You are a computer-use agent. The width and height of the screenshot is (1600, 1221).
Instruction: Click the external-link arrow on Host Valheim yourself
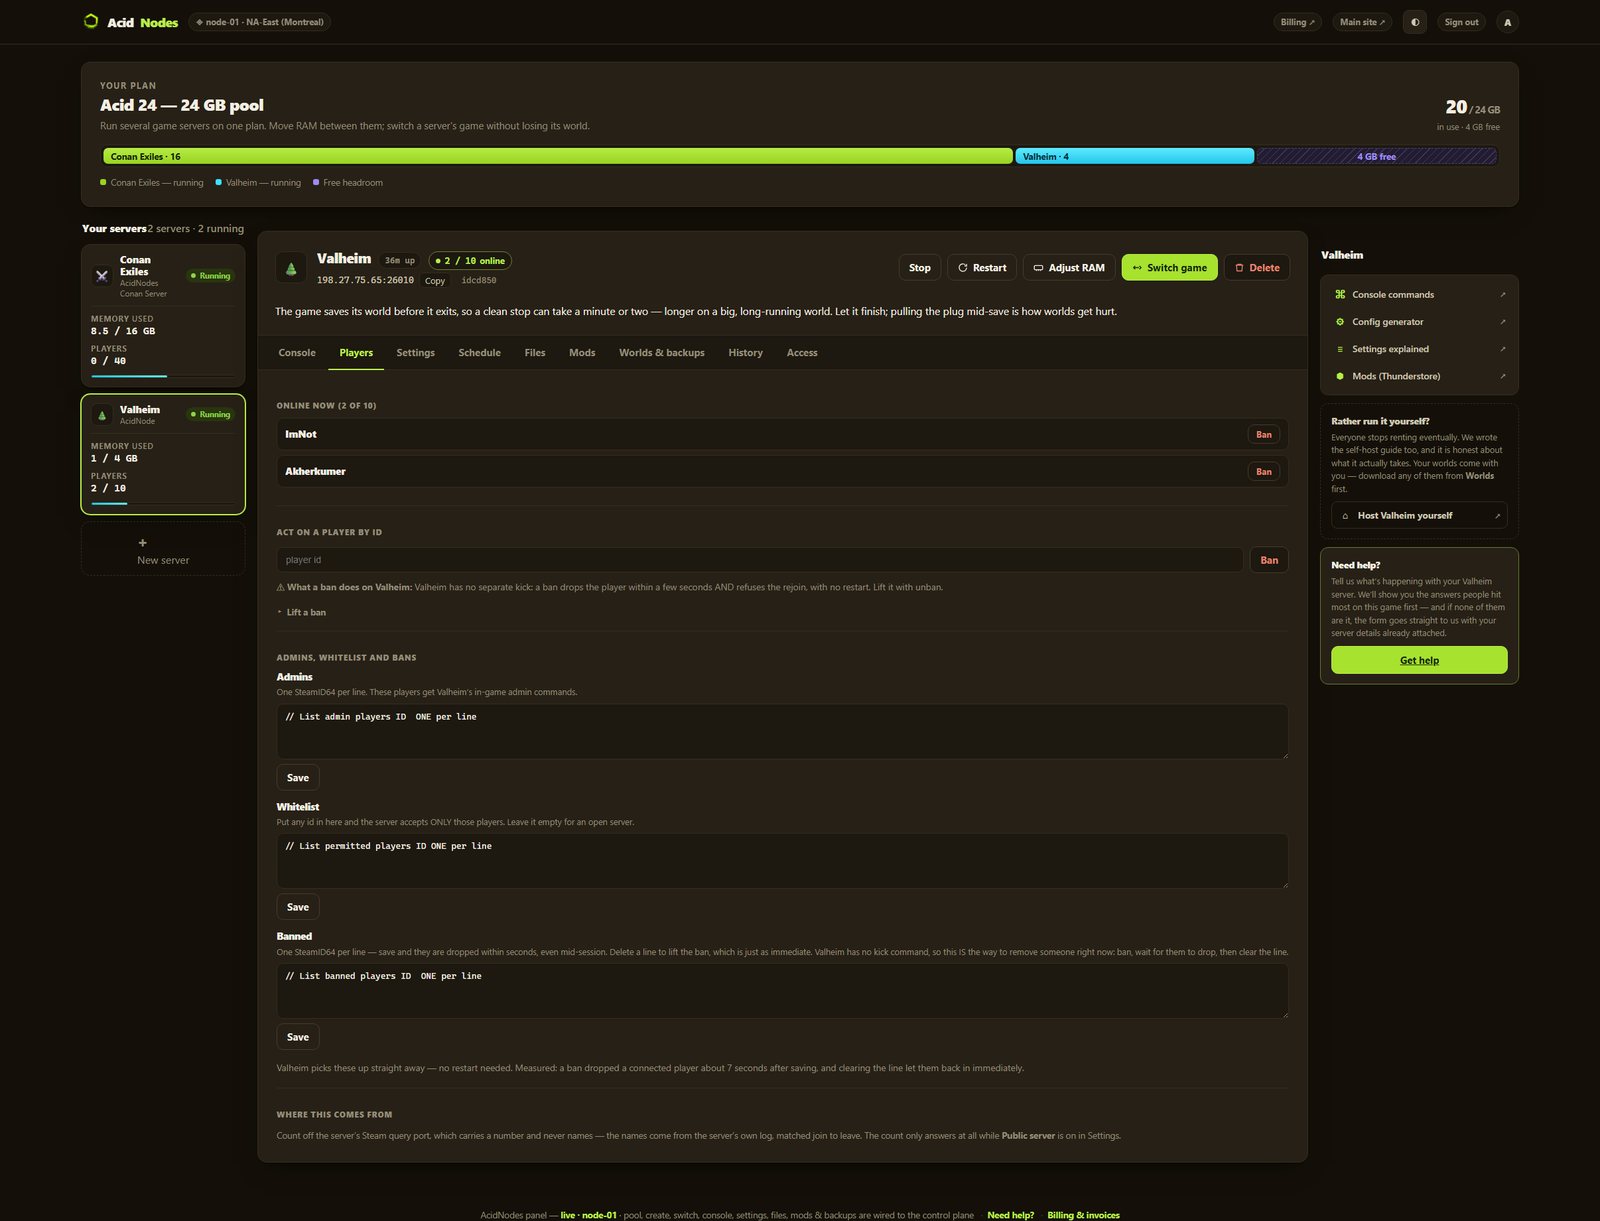[x=1497, y=516]
